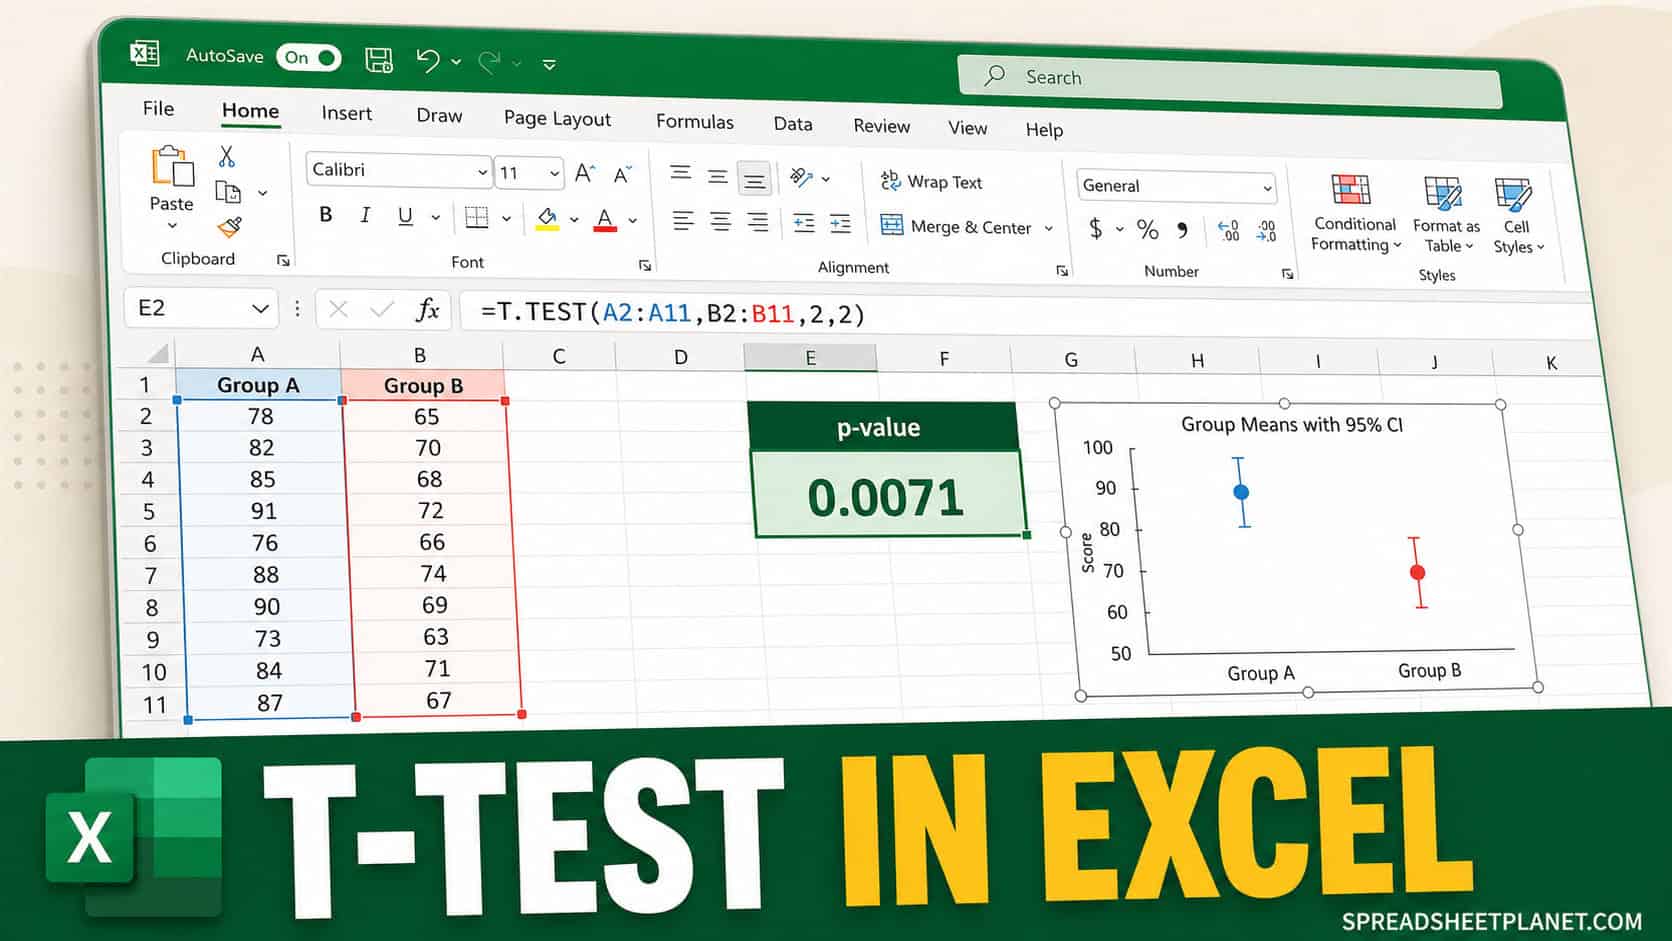Click the Accounting dollar format icon
This screenshot has height=941, width=1672.
1096,229
